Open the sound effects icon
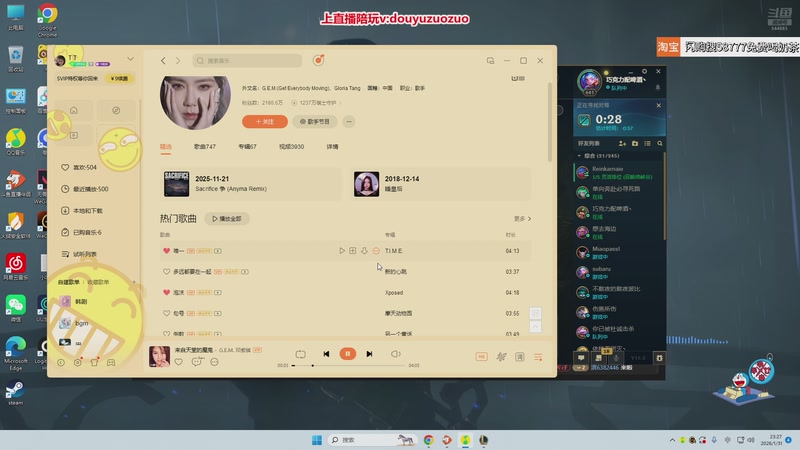The height and width of the screenshot is (450, 800). (x=501, y=357)
